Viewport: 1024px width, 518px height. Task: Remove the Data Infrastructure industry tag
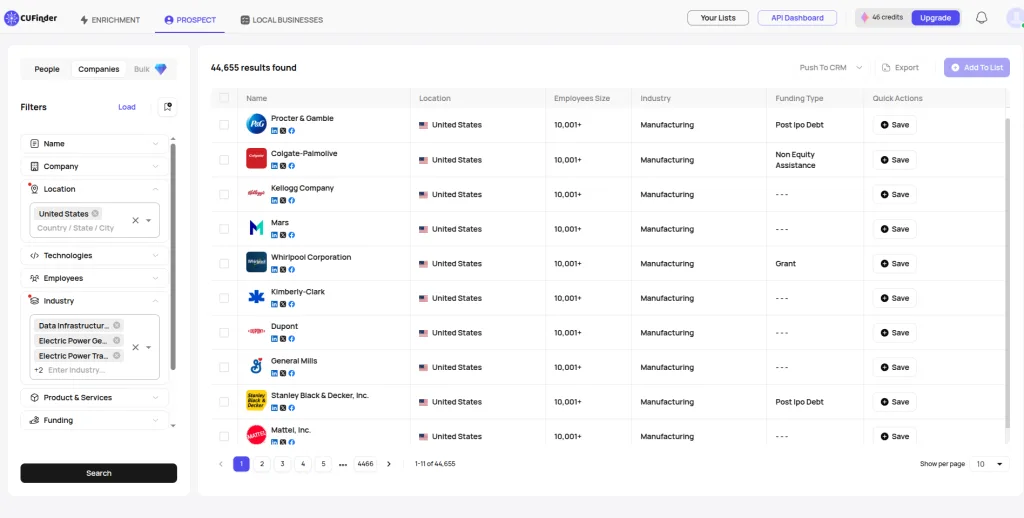(x=116, y=325)
